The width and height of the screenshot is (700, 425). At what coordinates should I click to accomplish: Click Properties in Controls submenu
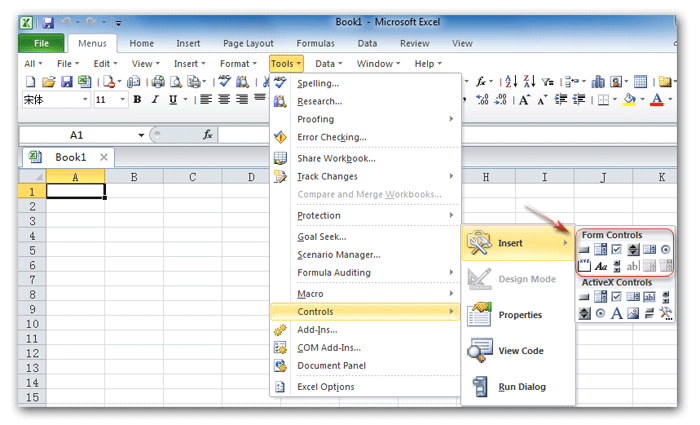coord(518,315)
